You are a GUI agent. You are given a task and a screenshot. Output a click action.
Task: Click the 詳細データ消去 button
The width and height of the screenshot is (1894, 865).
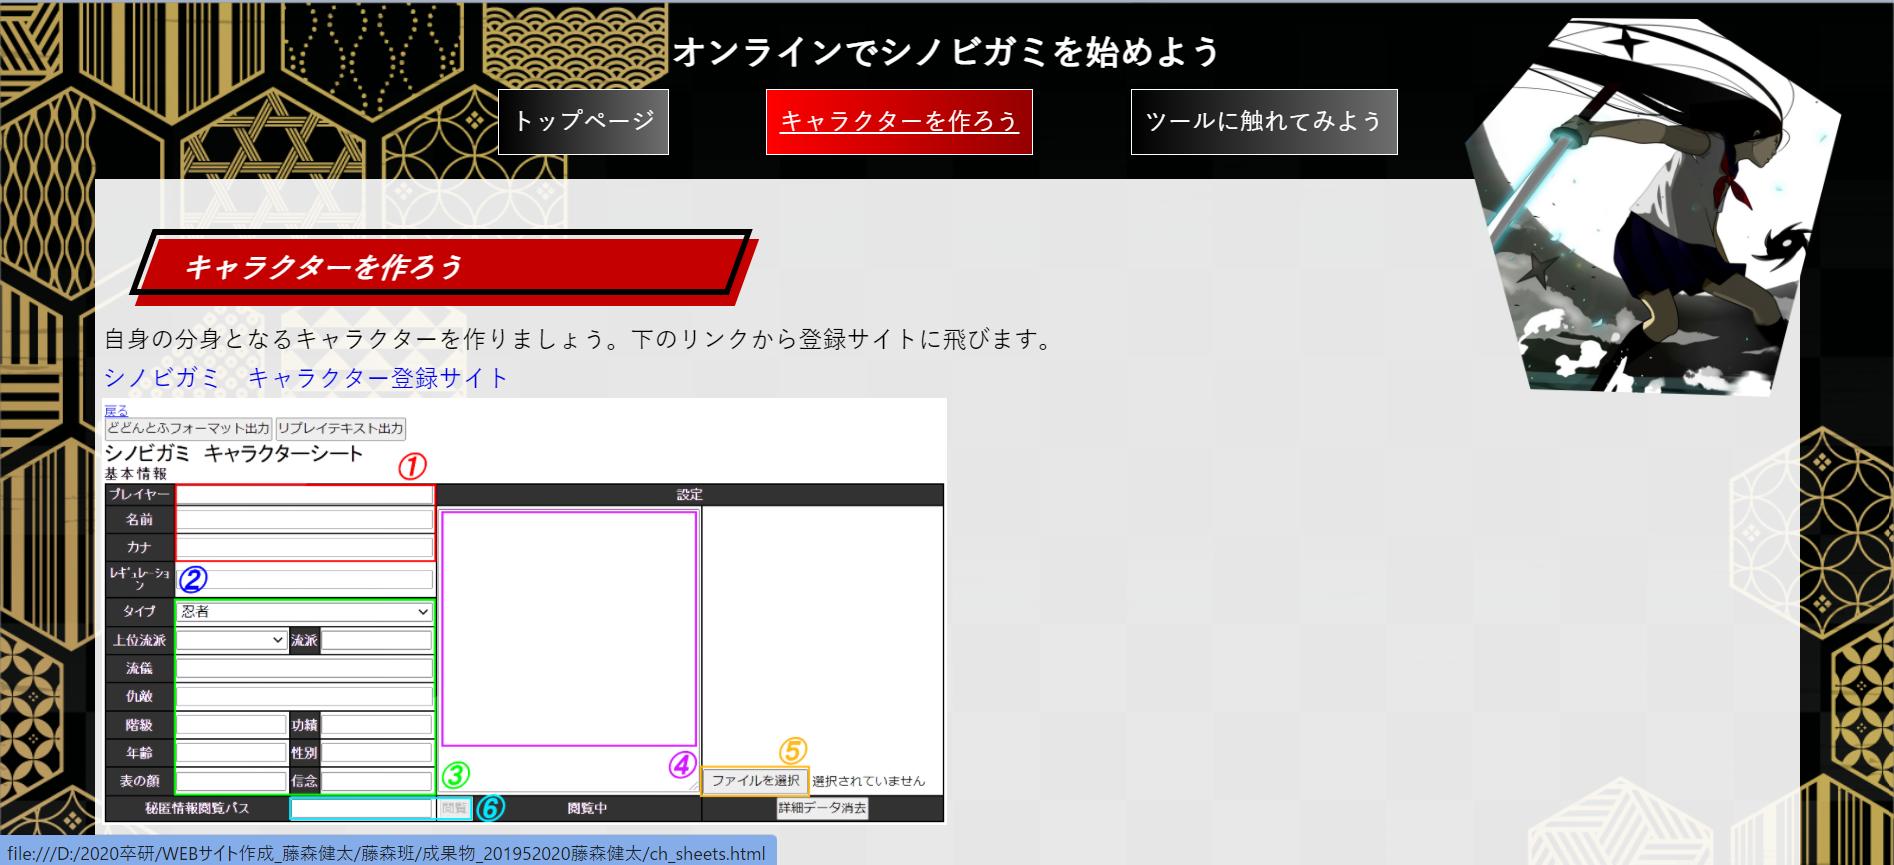(x=823, y=808)
